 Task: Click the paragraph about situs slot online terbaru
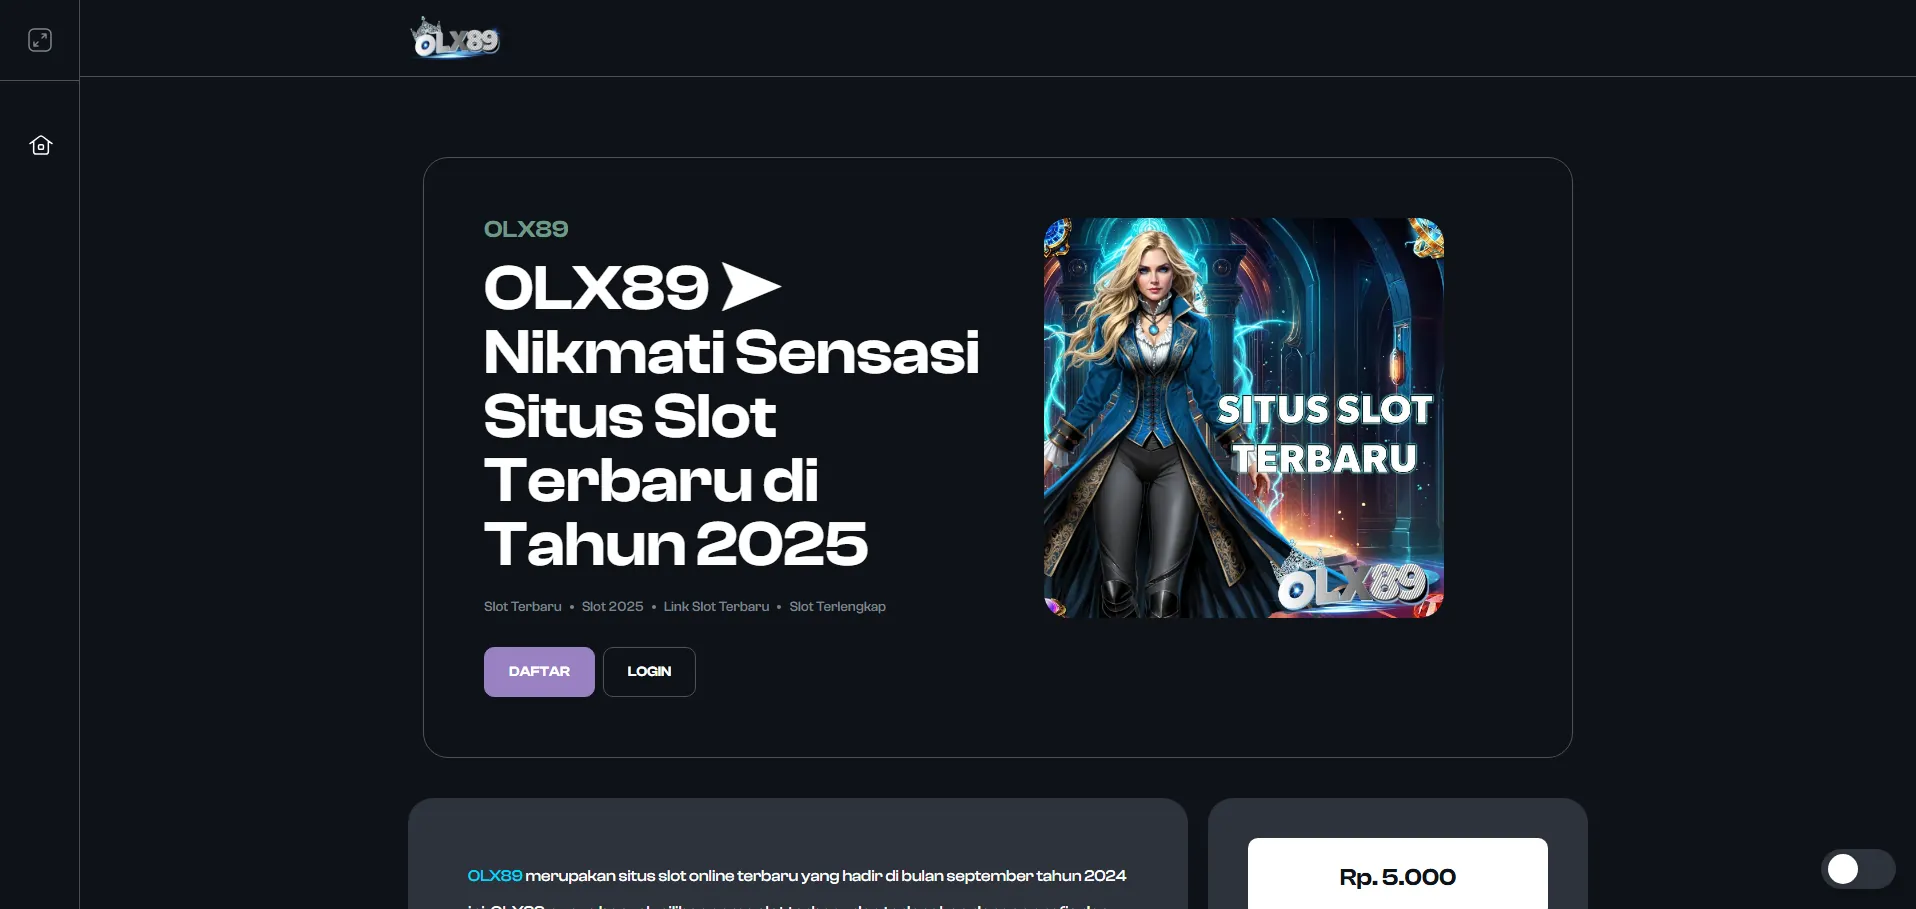[x=825, y=876]
